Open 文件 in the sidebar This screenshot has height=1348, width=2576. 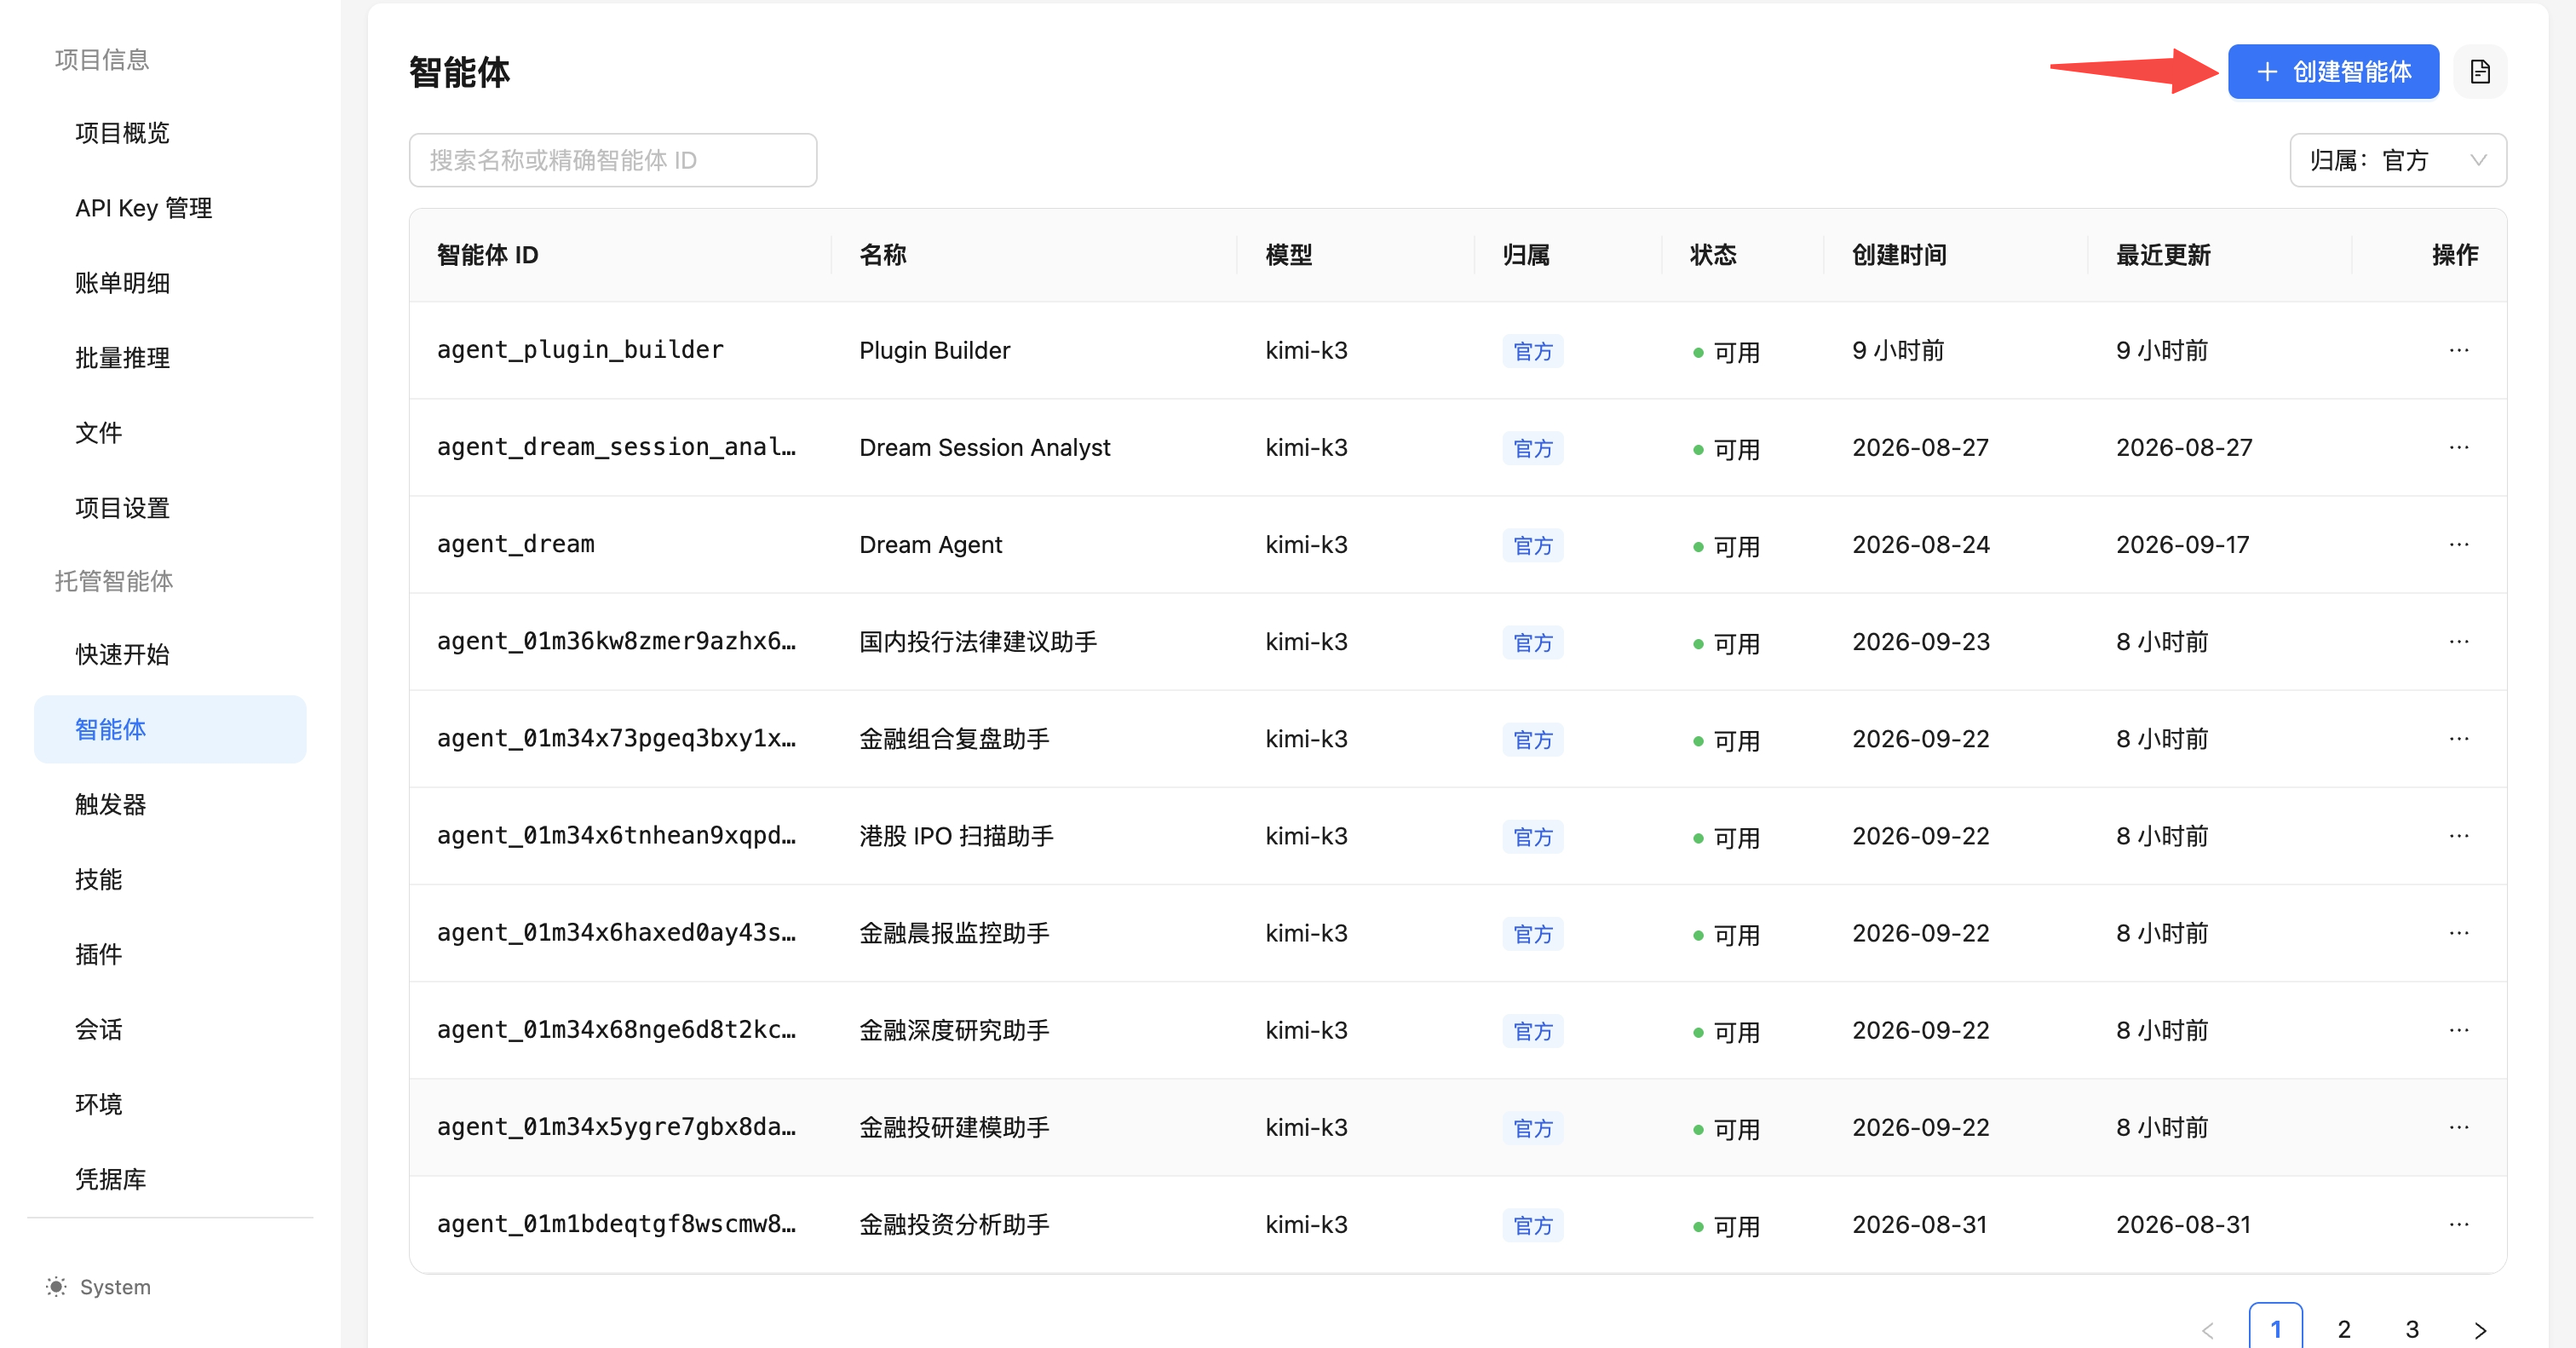pos(98,434)
